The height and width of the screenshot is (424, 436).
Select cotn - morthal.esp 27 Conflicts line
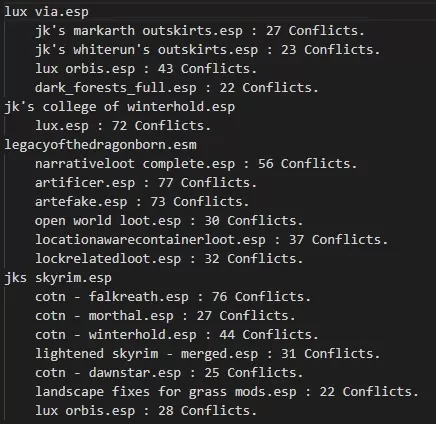[x=165, y=316]
